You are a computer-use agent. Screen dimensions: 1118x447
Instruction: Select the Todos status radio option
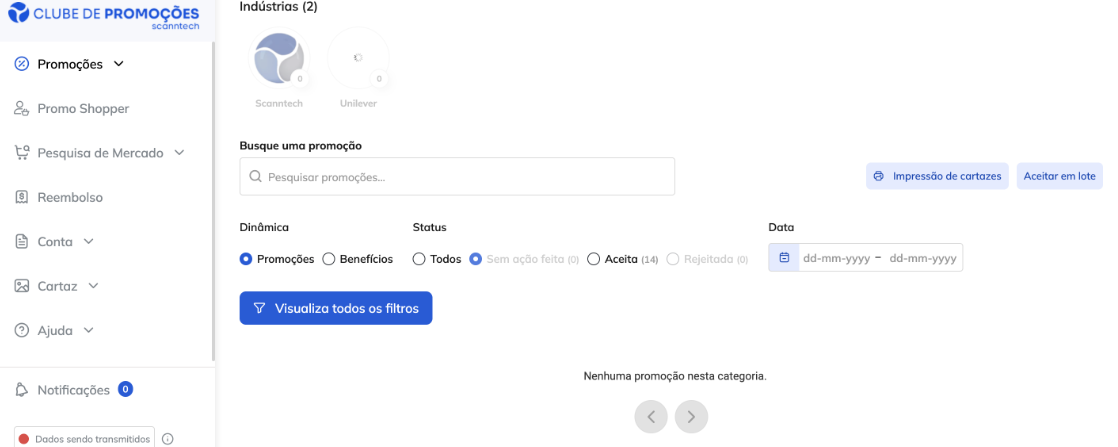(x=419, y=259)
